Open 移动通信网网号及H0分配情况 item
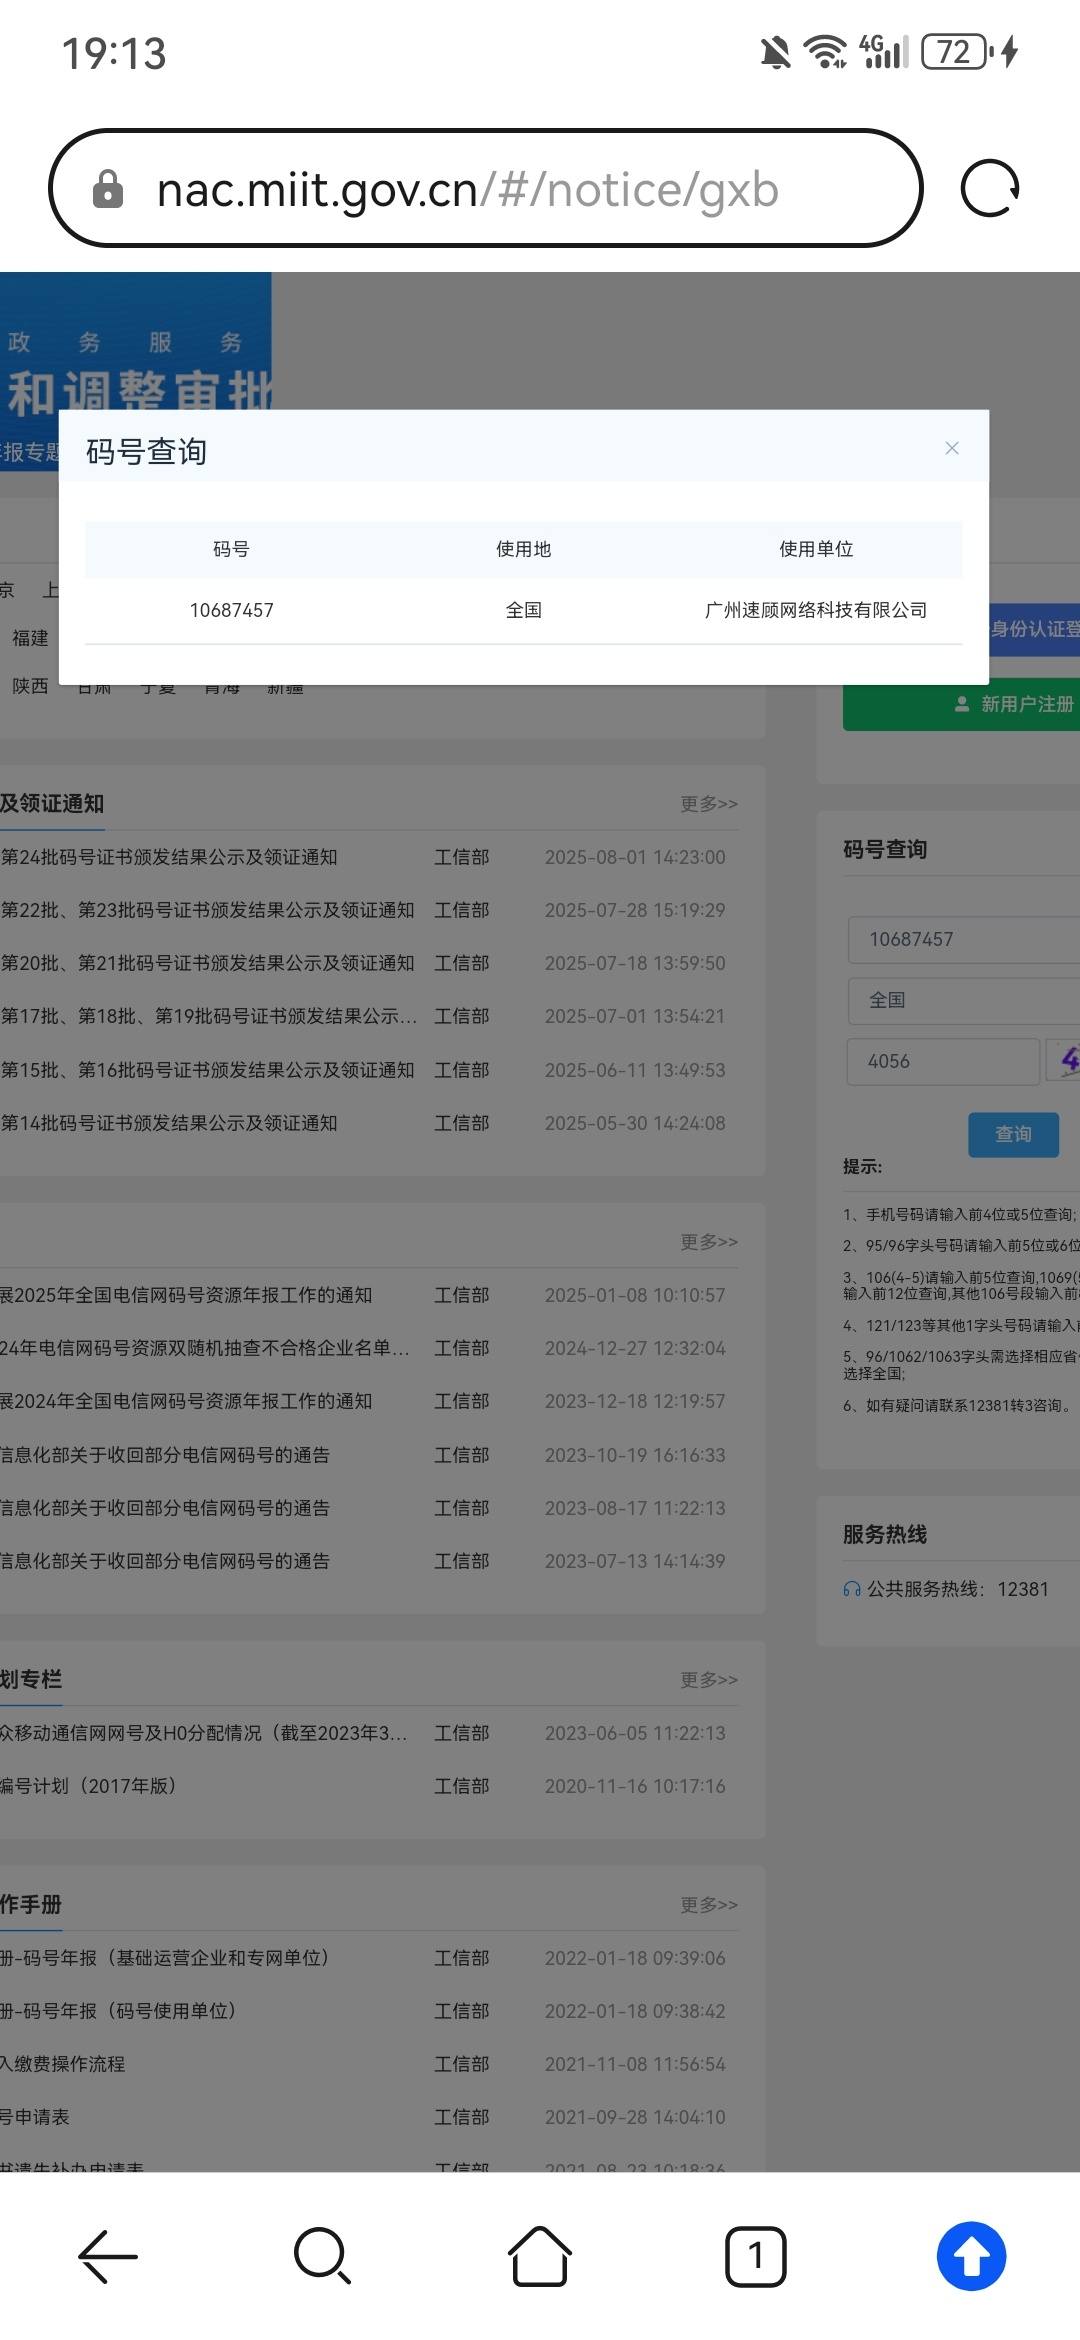This screenshot has width=1080, height=2340. tap(204, 1733)
